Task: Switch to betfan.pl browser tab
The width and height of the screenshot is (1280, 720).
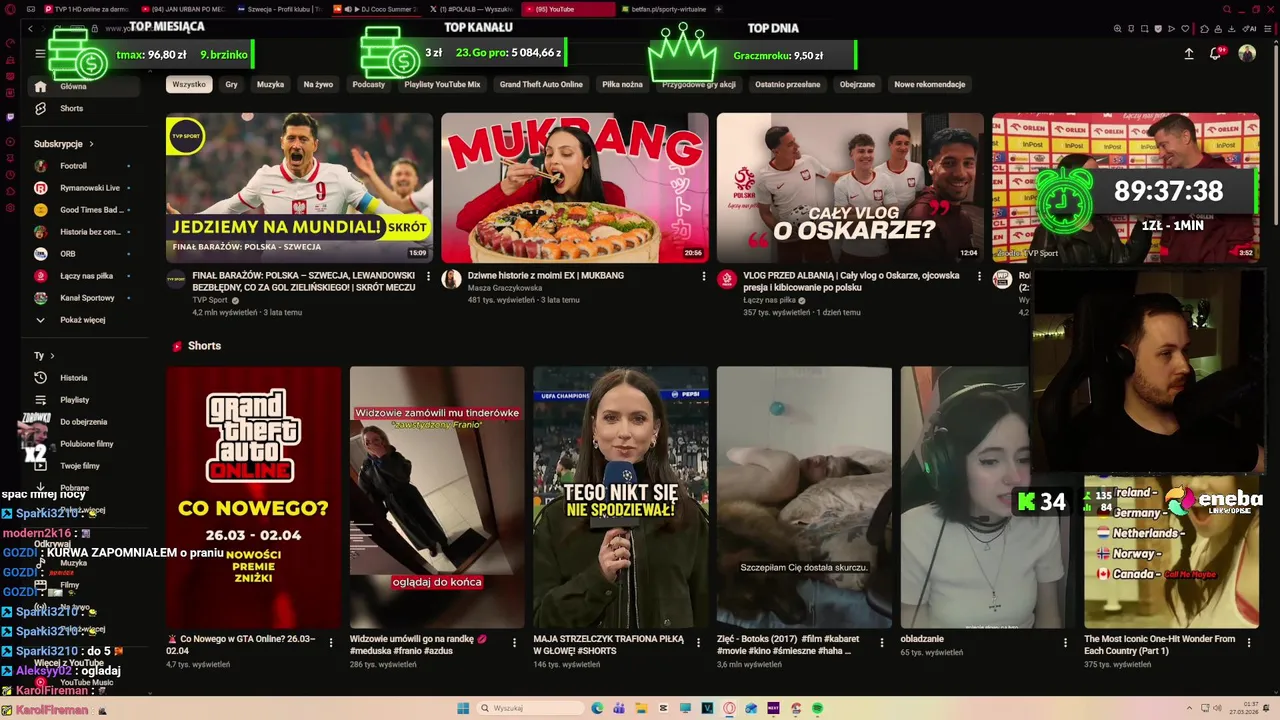Action: point(665,9)
